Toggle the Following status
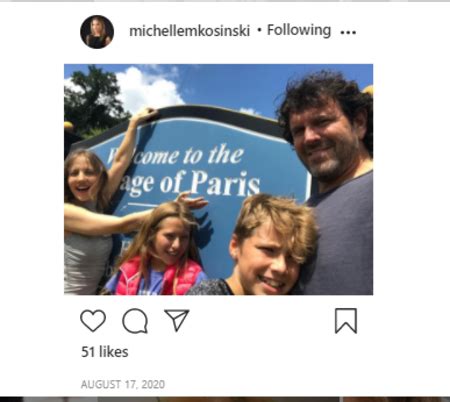This screenshot has width=450, height=402. (299, 30)
